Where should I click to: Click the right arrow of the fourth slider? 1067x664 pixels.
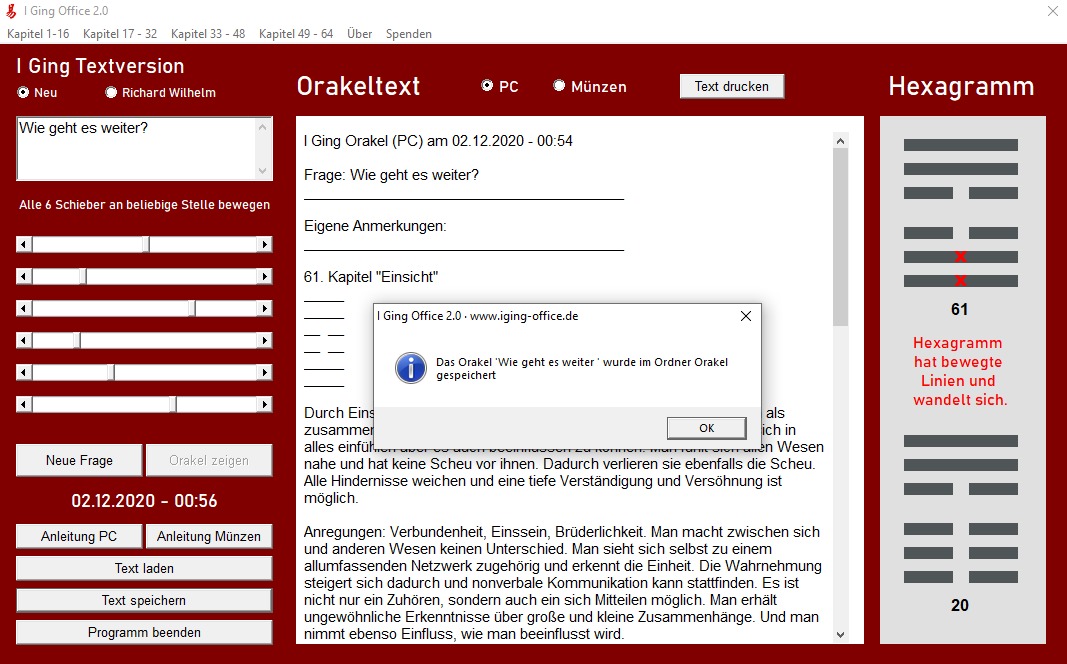pyautogui.click(x=265, y=340)
